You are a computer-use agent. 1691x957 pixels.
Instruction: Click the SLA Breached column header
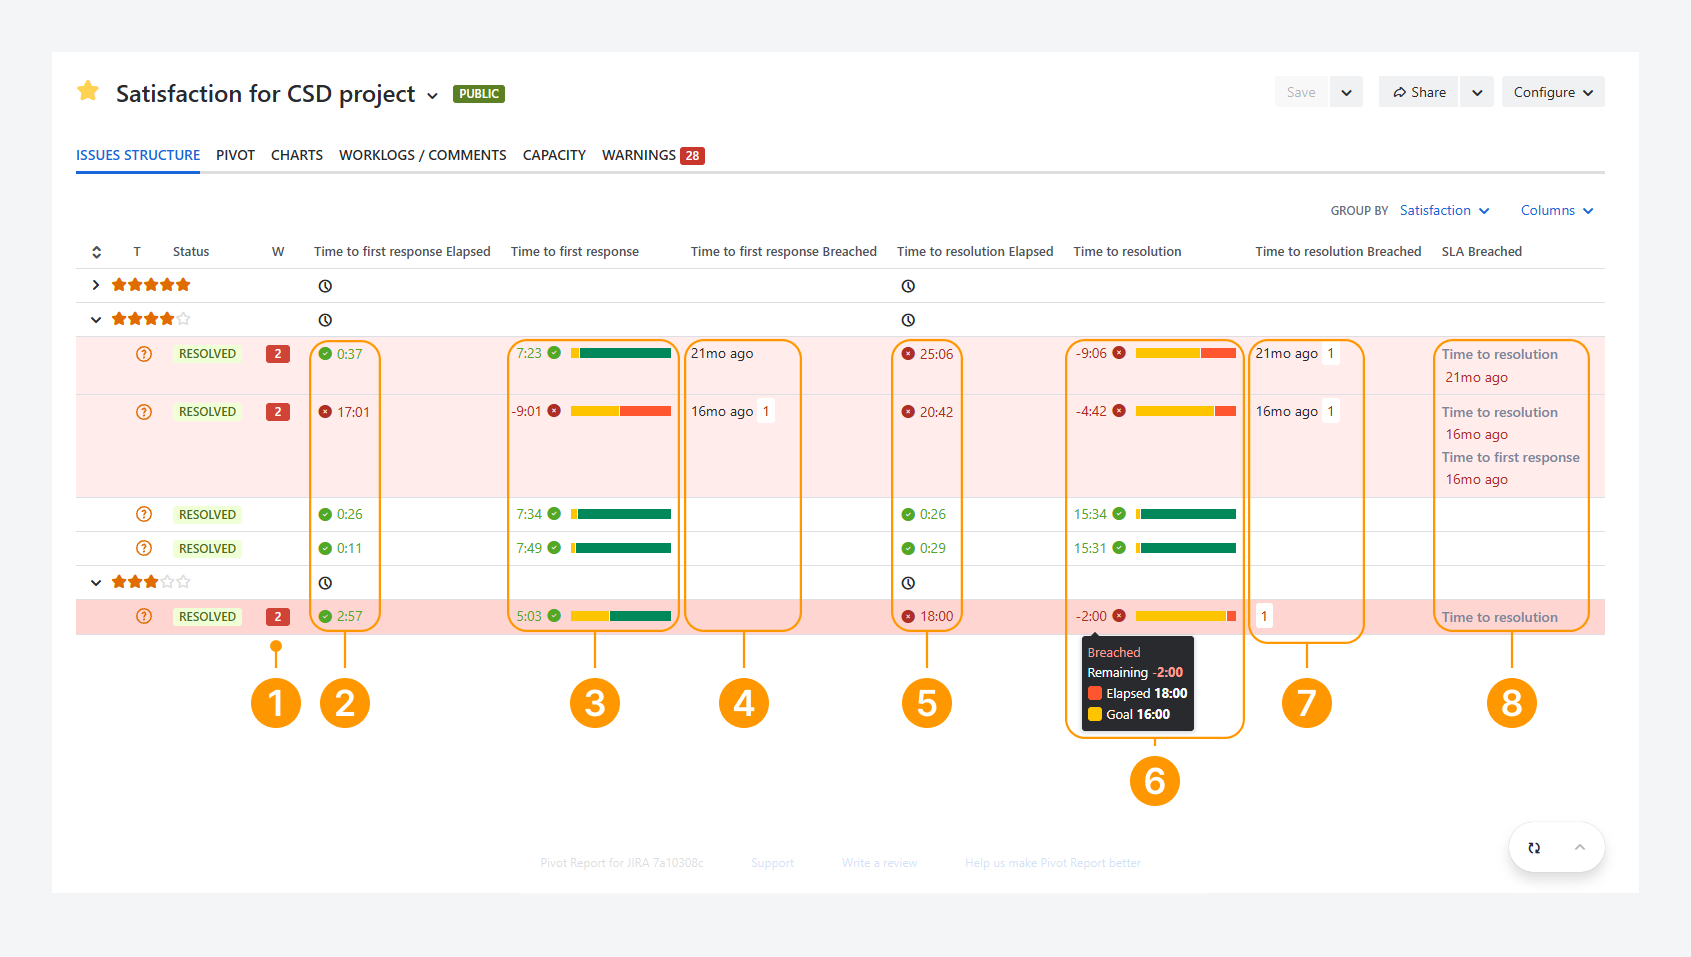point(1482,252)
